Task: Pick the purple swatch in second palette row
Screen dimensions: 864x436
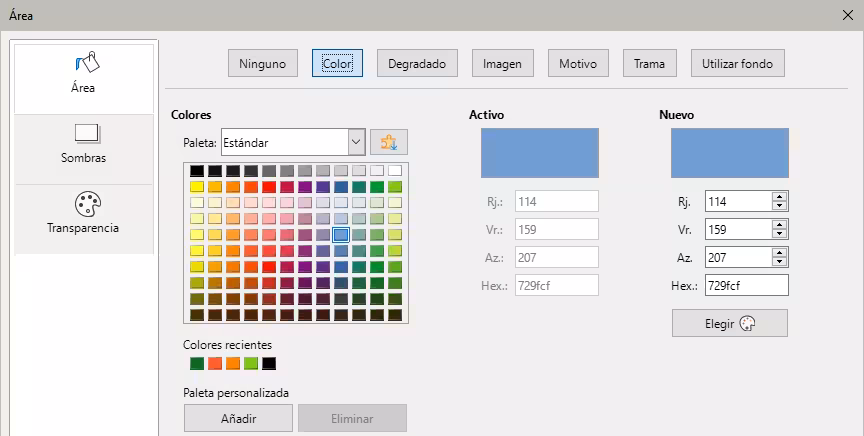Action: (305, 187)
